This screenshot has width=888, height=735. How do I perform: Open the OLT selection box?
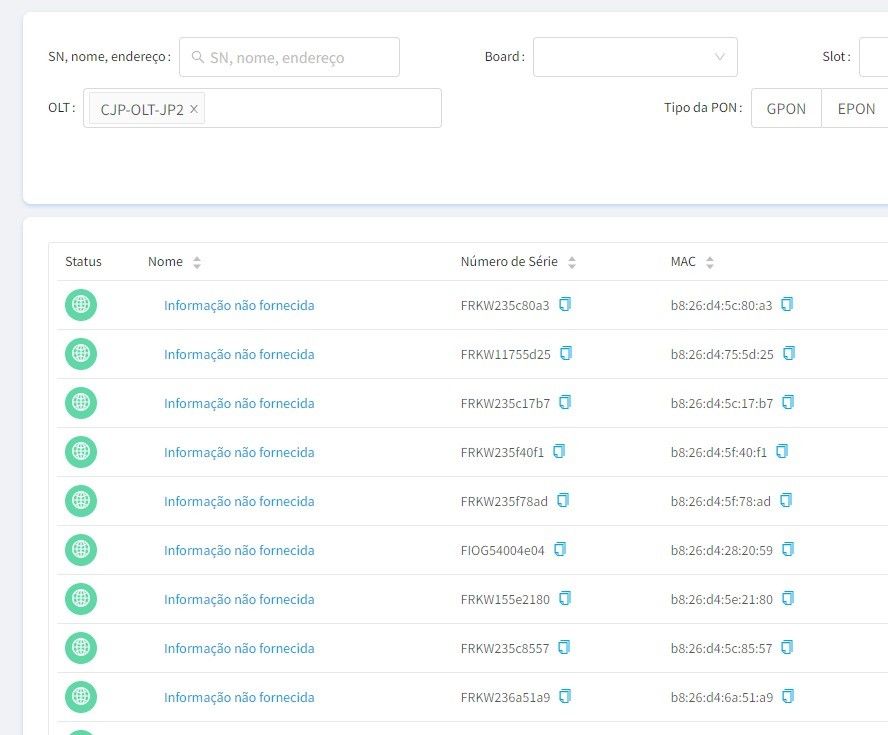point(320,108)
